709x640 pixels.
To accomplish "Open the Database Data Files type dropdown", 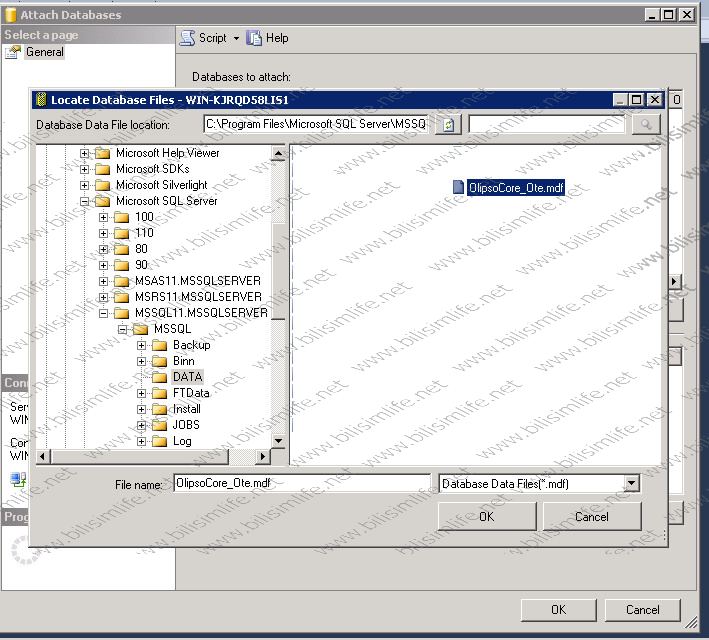I will pos(630,484).
